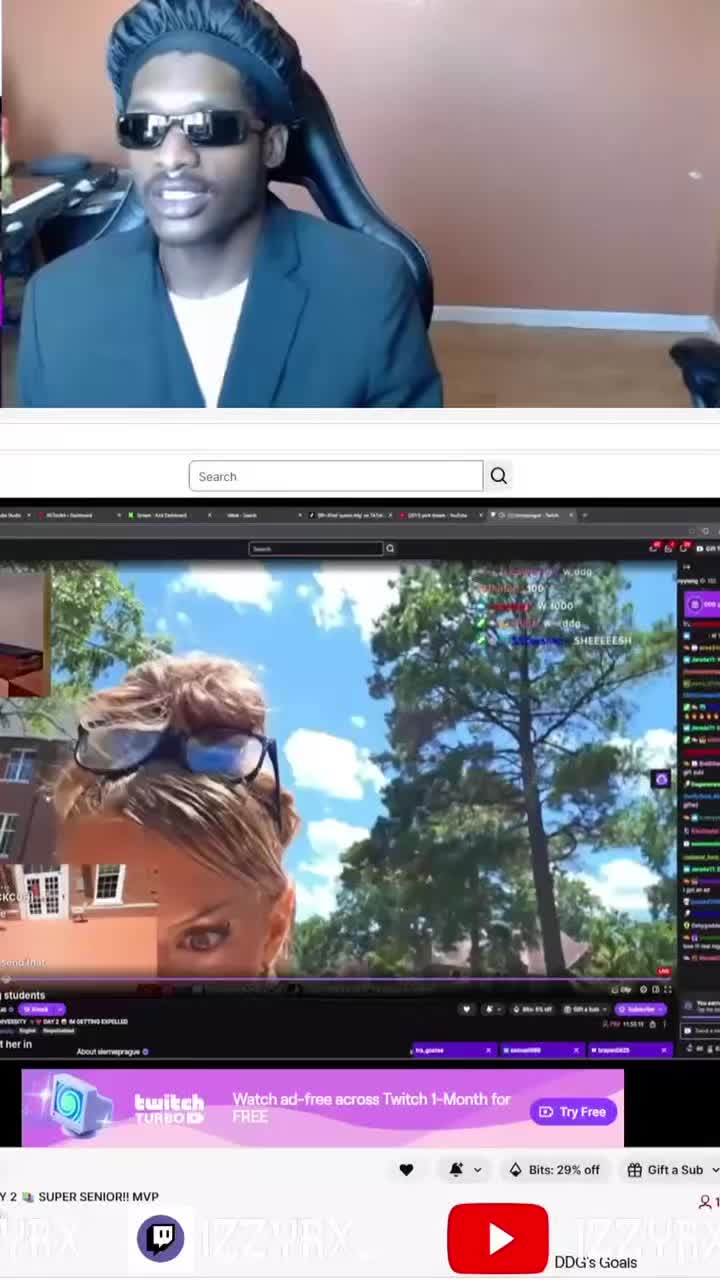Click the Subscribe button in embedded Twitch player
Image resolution: width=720 pixels, height=1280 pixels.
point(641,1009)
